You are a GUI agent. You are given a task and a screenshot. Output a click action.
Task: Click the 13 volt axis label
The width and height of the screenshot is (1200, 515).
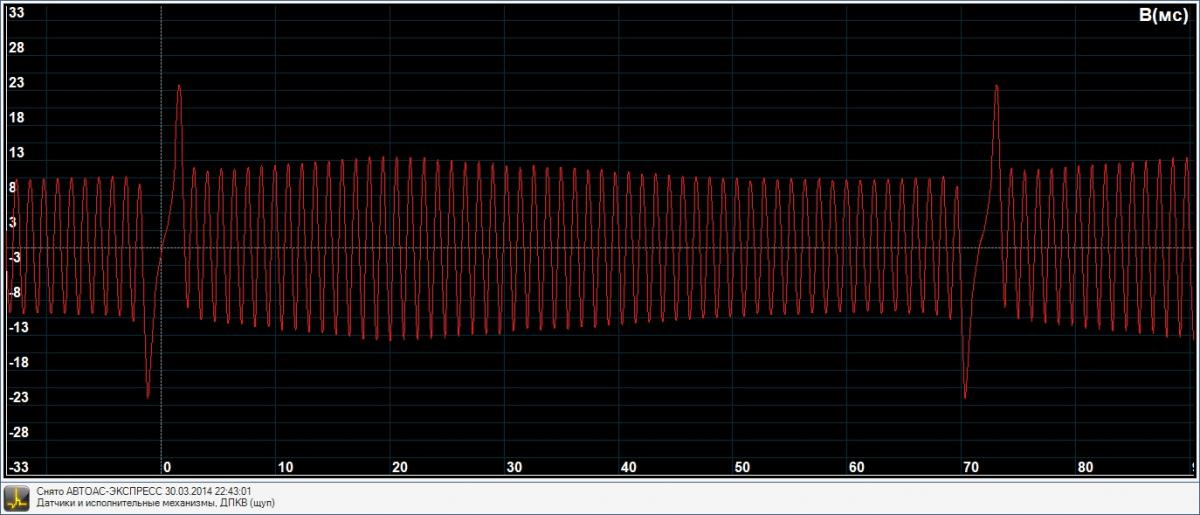(x=16, y=152)
